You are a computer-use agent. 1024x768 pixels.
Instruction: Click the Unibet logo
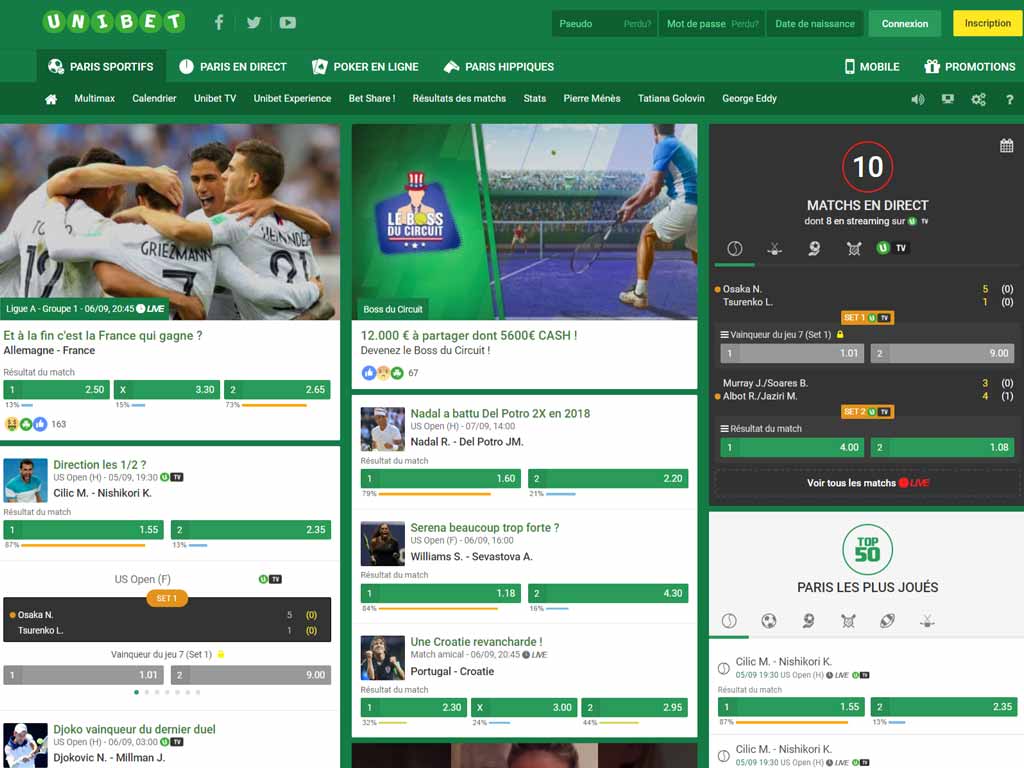[114, 22]
